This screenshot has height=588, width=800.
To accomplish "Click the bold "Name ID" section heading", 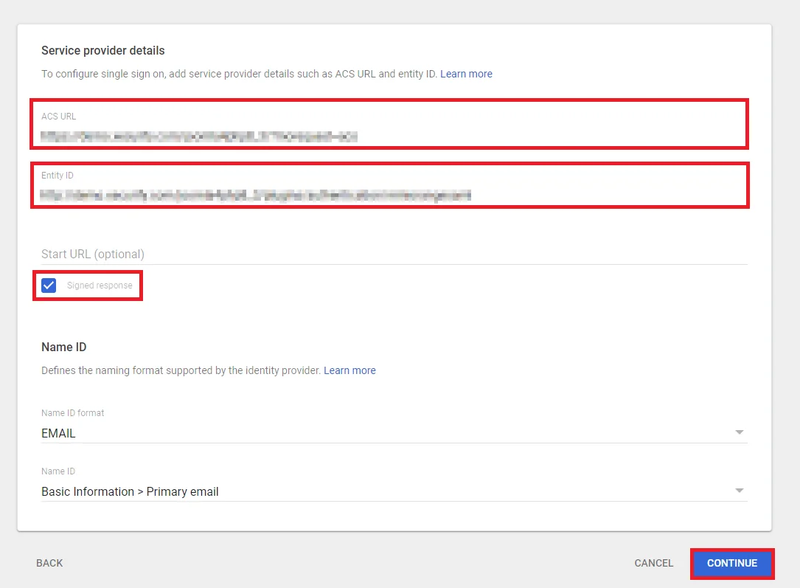I will [63, 347].
